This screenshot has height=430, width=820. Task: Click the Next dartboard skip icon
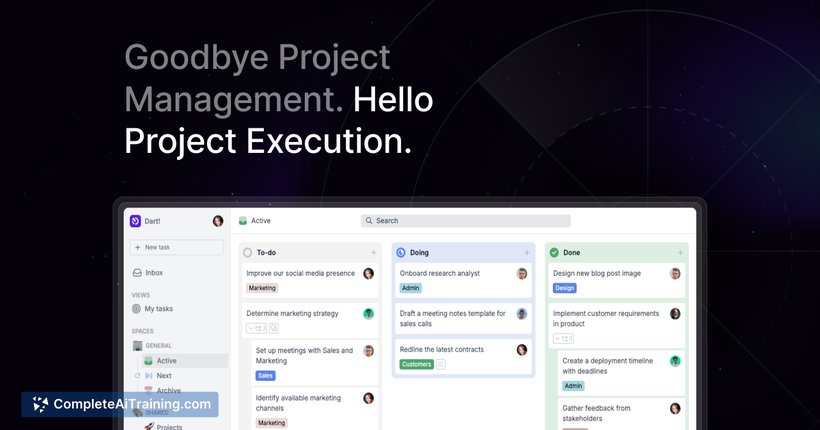click(149, 376)
